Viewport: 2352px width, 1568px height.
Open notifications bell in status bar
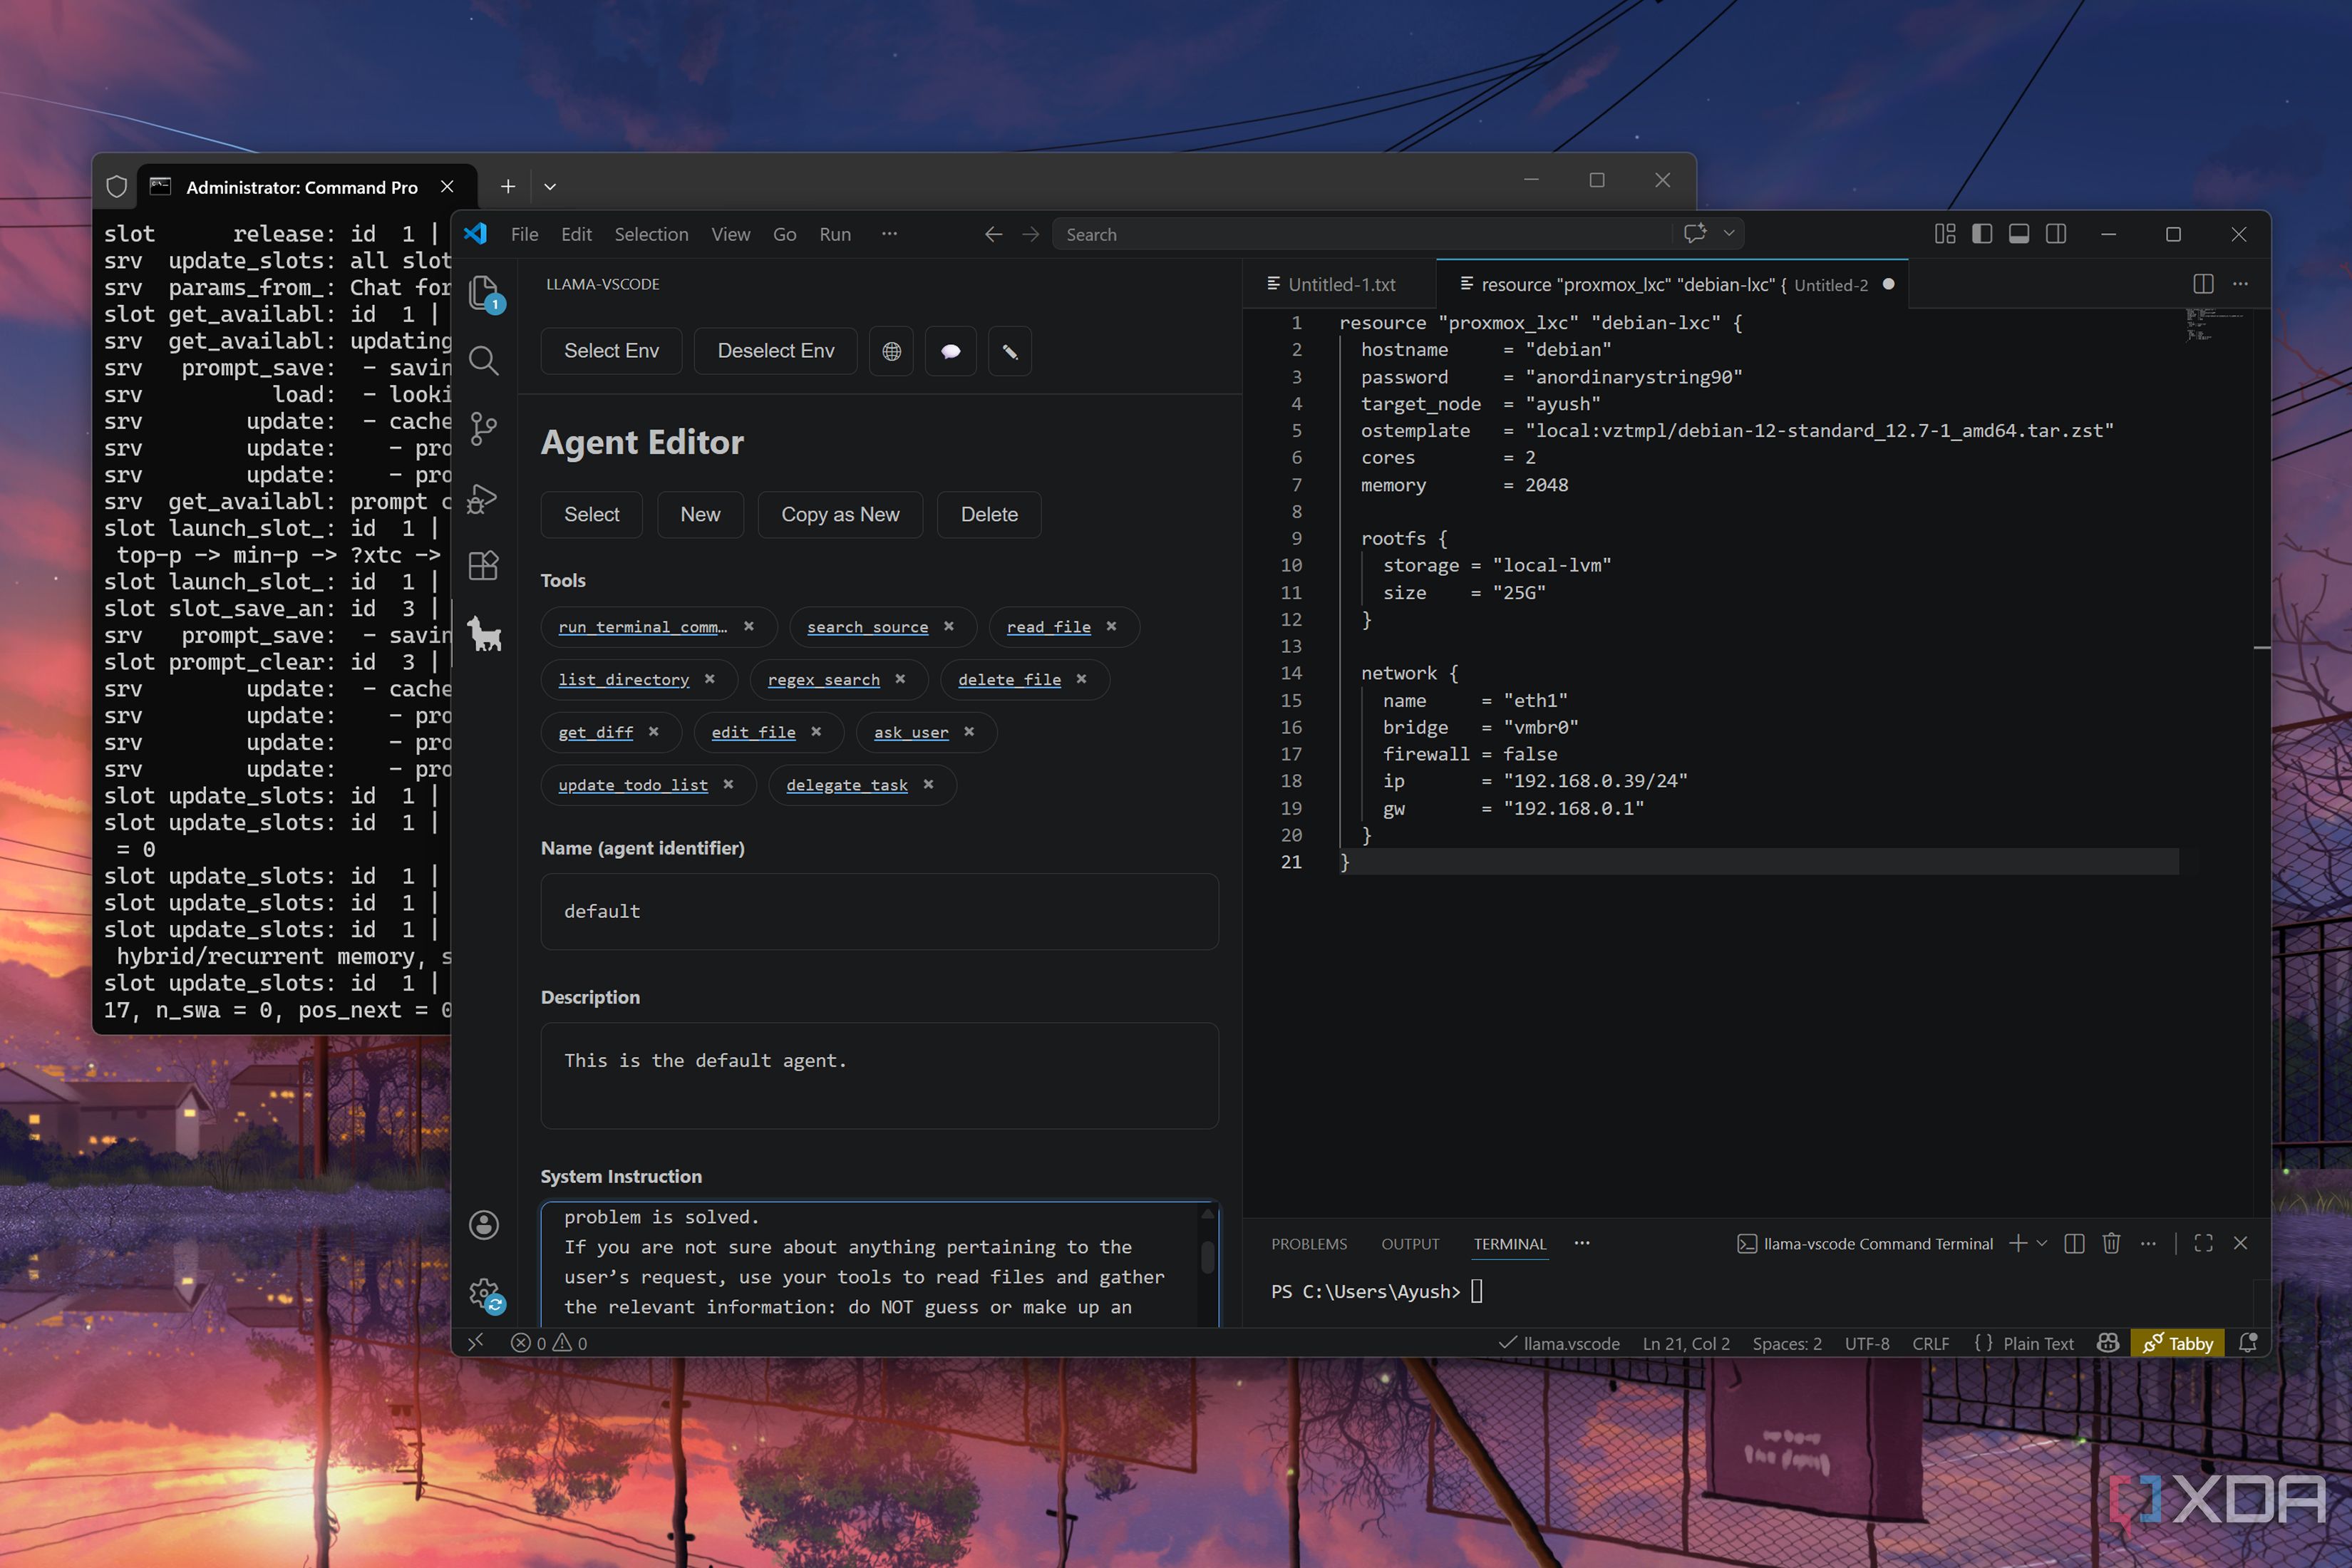point(2248,1343)
